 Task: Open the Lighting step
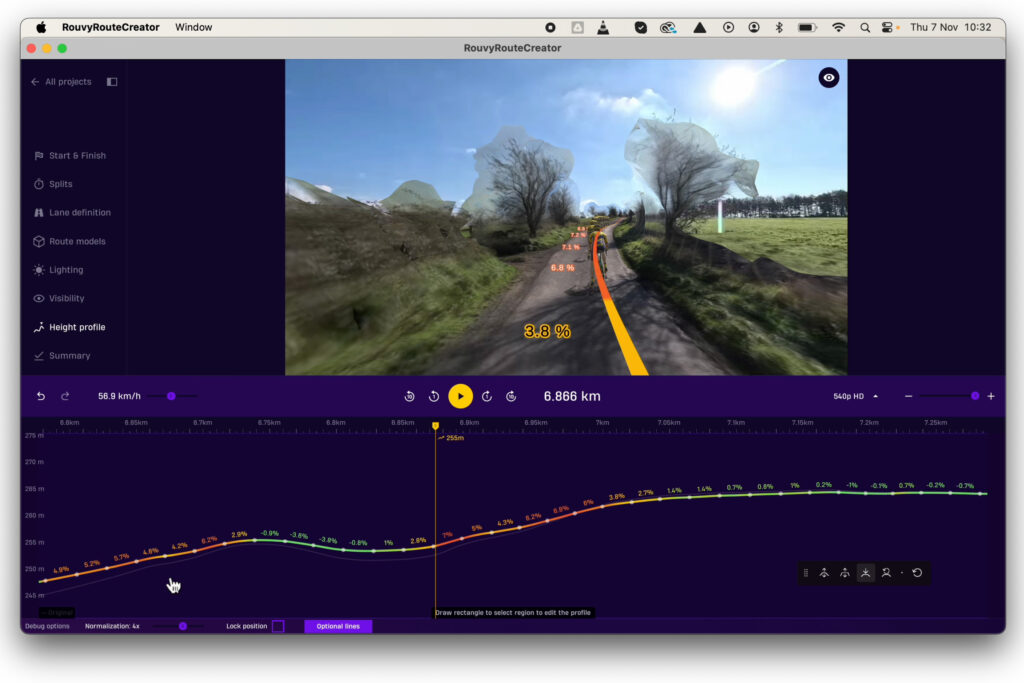[58, 270]
